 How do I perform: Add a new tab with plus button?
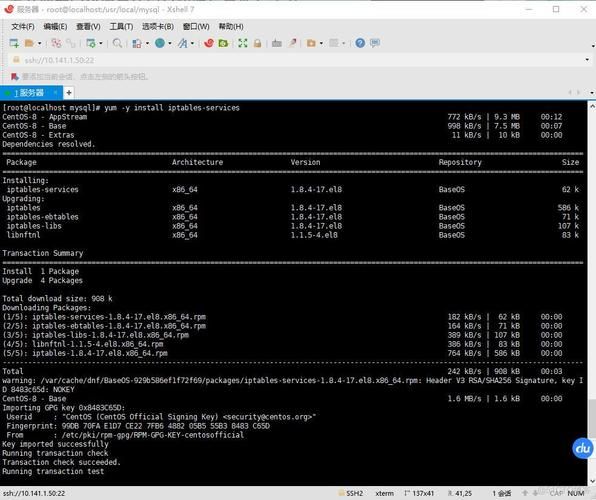click(x=69, y=92)
